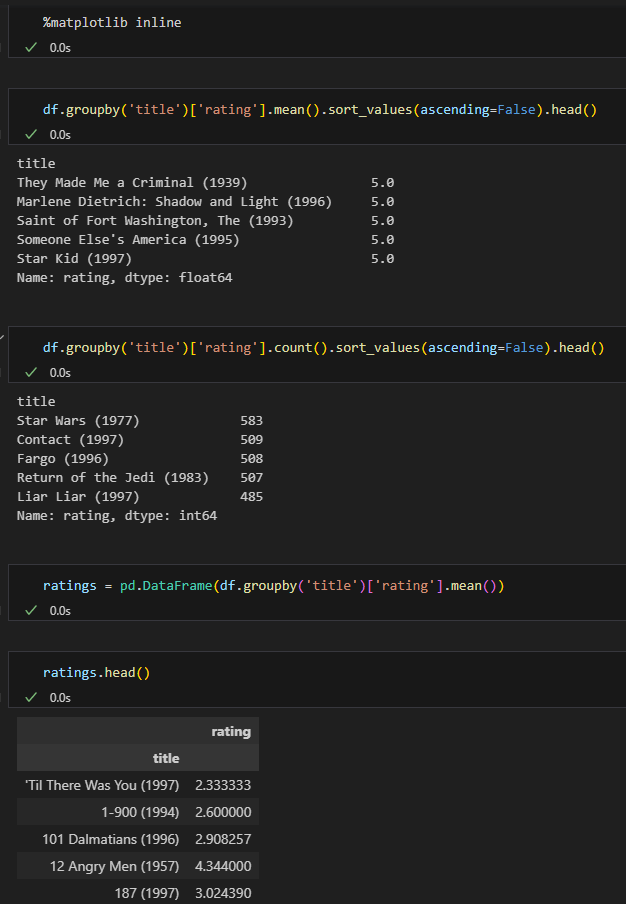Select 'Saint of Fort Washington, The (1993)' row
This screenshot has width=626, height=904.
click(x=205, y=221)
